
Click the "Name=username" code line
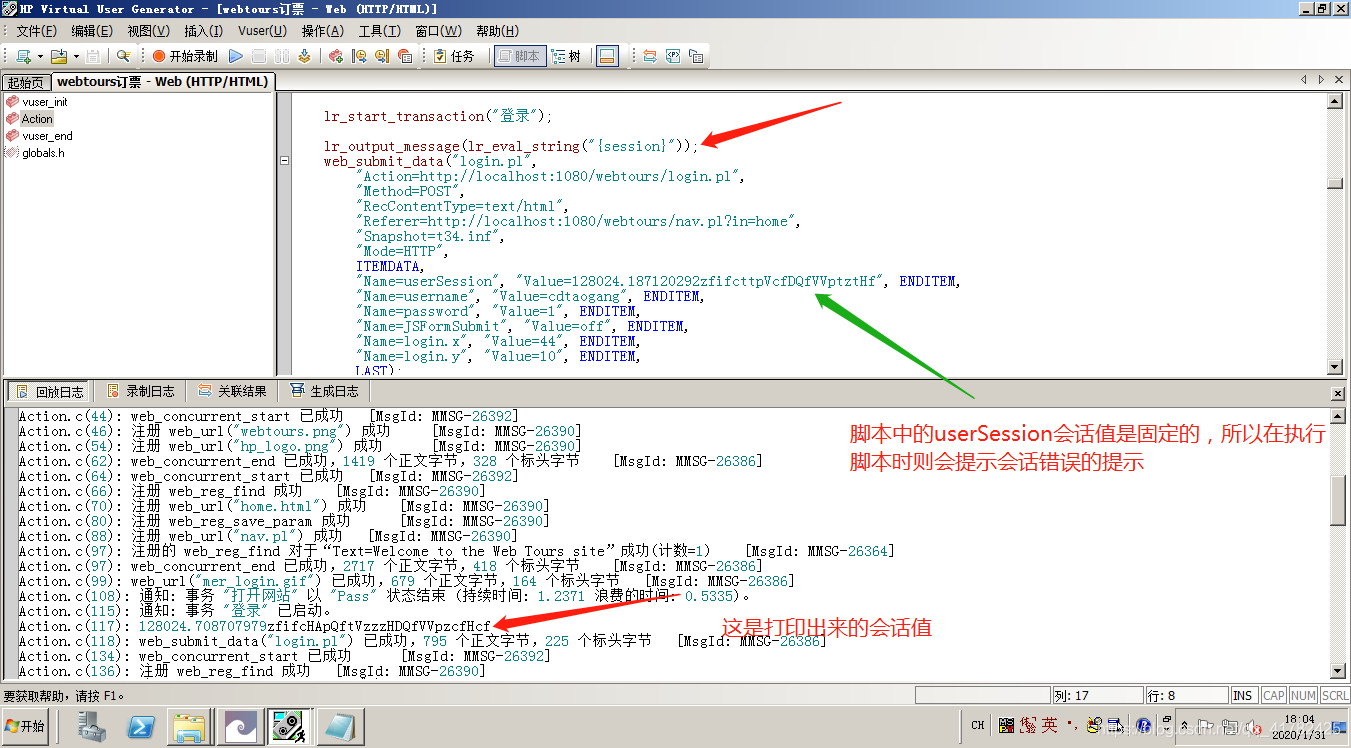coord(531,296)
